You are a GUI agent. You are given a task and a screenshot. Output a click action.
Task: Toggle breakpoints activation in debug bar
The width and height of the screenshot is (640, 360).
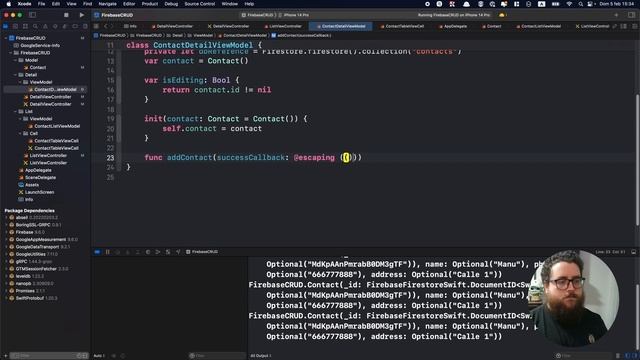click(97, 252)
